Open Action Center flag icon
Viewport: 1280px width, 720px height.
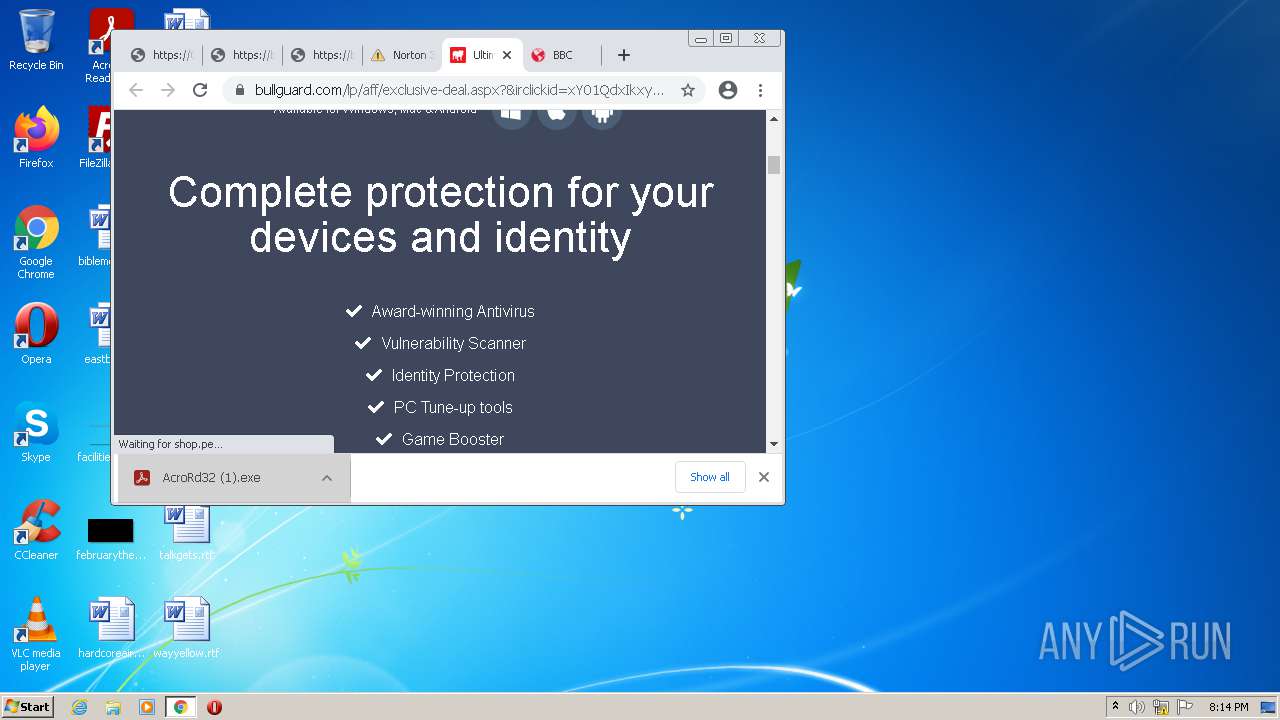click(1185, 707)
